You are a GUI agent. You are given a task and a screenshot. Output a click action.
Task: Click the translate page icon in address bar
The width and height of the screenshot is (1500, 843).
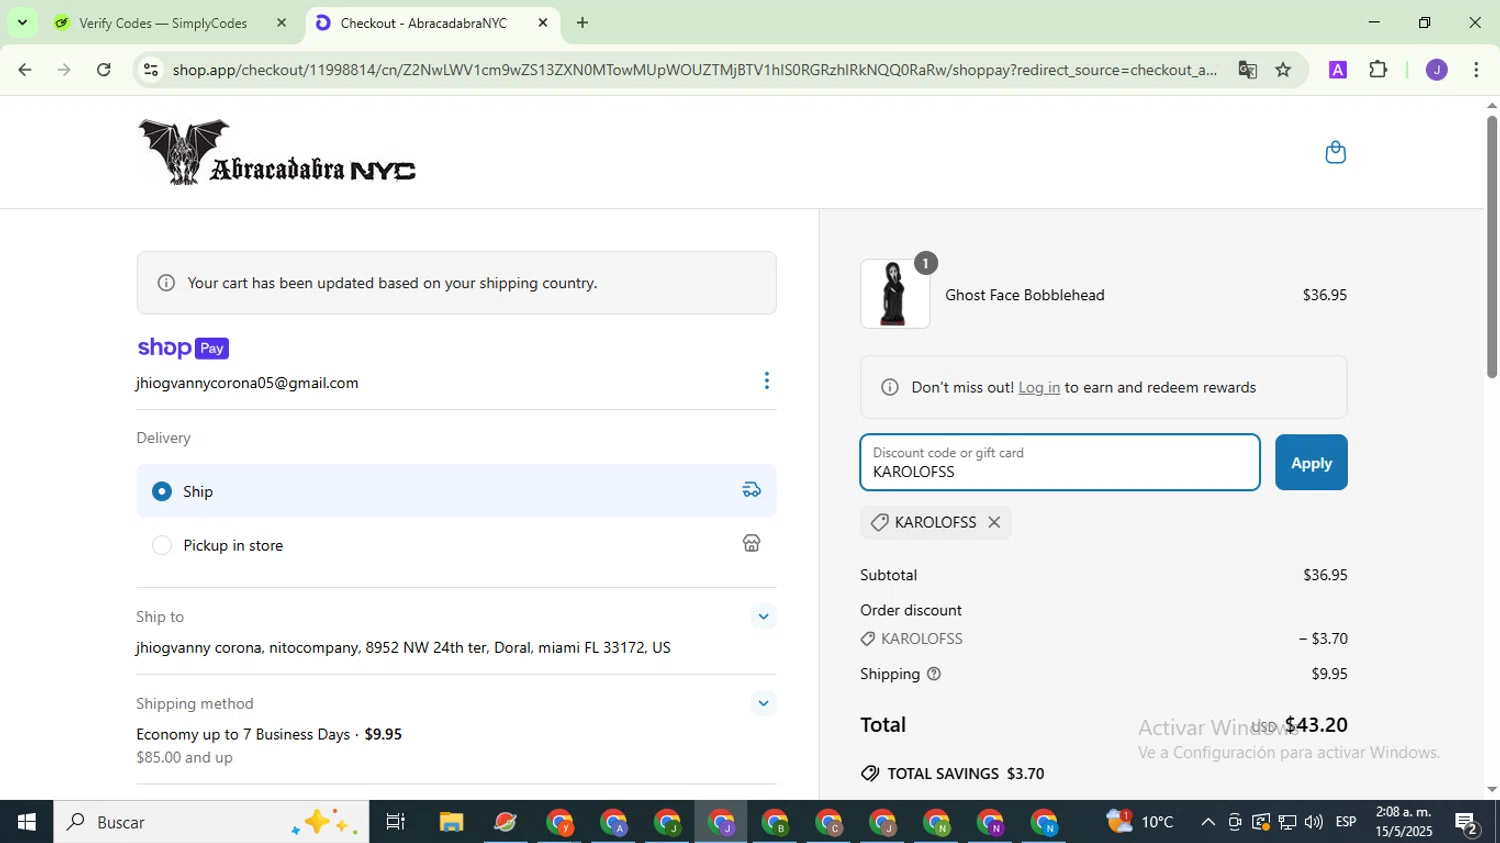pos(1247,70)
